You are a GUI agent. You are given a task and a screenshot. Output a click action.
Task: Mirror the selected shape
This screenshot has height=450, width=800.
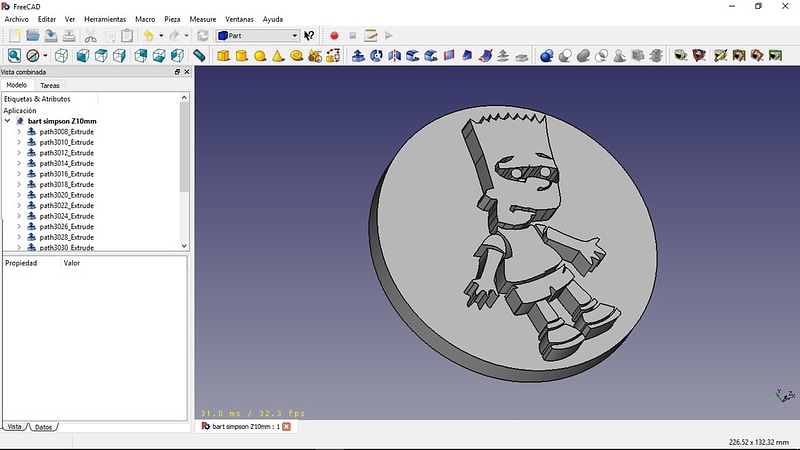point(394,56)
